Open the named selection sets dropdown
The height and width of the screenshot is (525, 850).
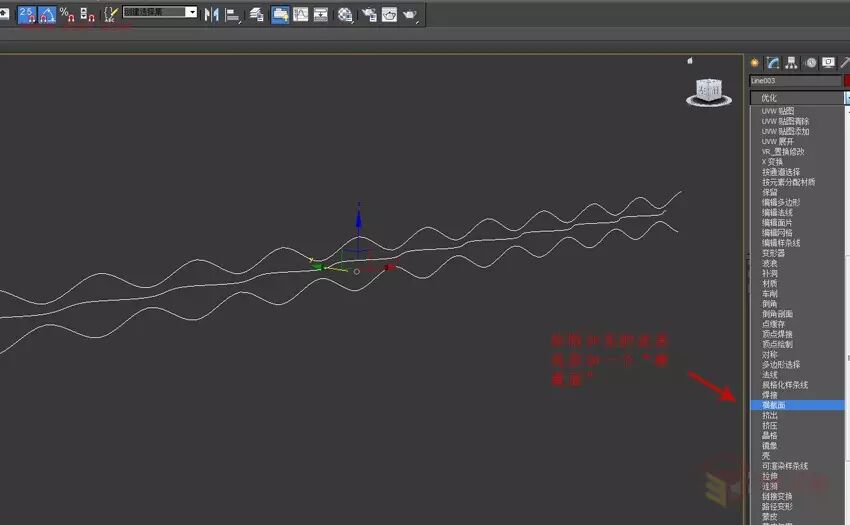pos(160,12)
